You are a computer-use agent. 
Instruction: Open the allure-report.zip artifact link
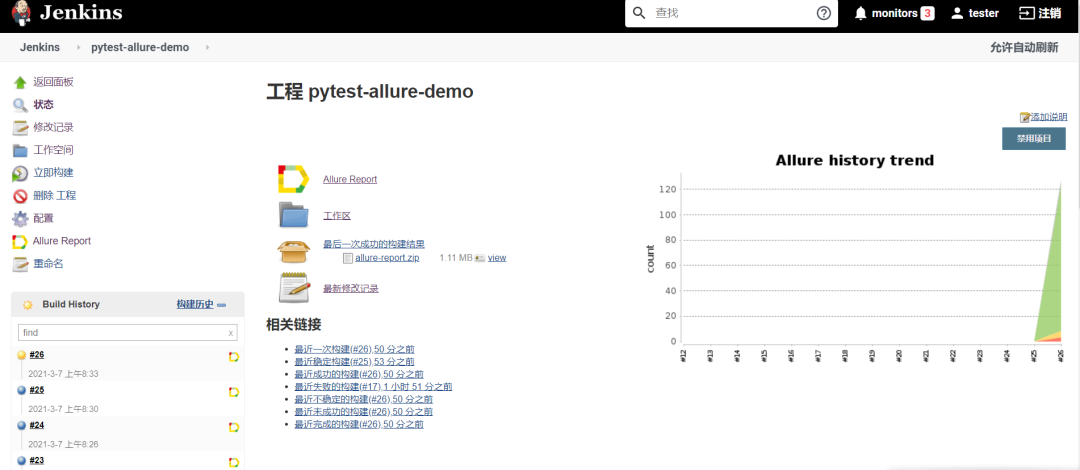(387, 258)
